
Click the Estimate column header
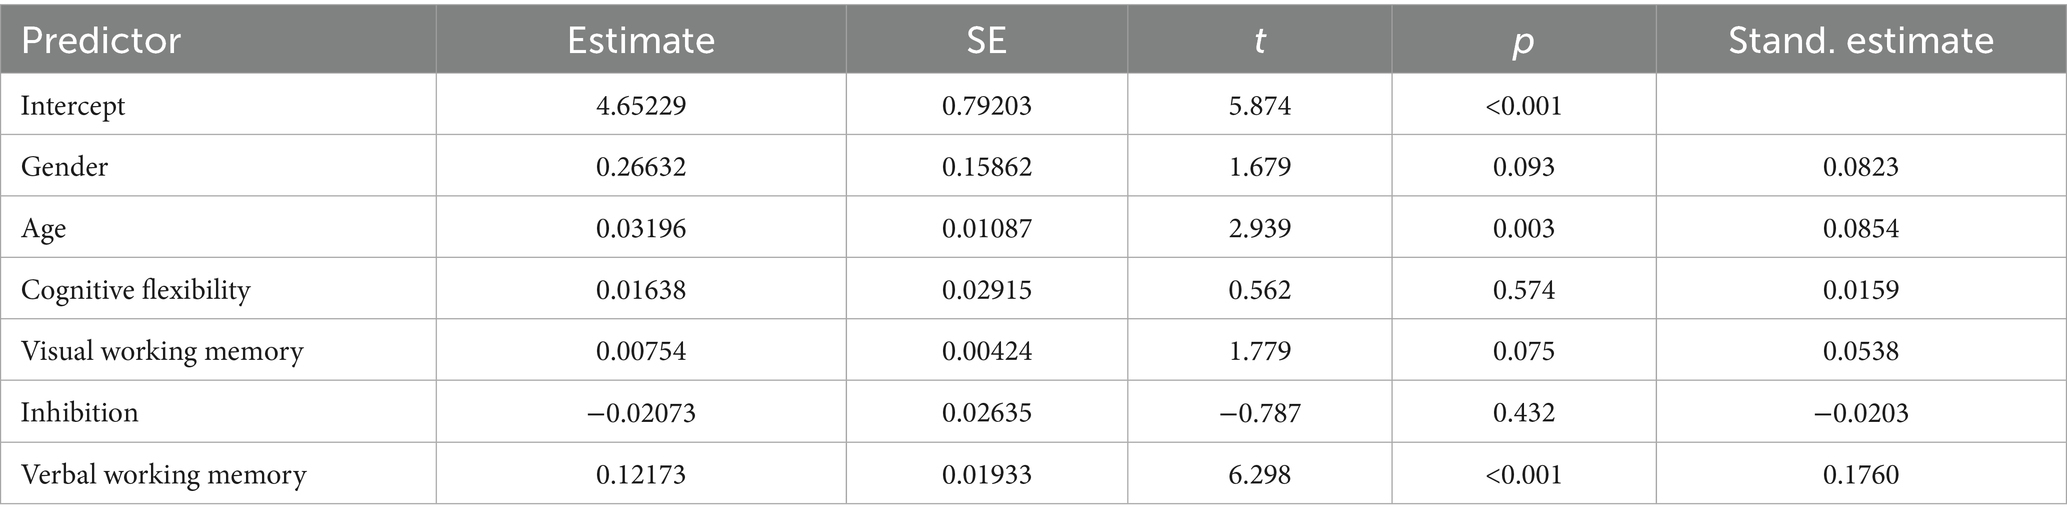(641, 40)
